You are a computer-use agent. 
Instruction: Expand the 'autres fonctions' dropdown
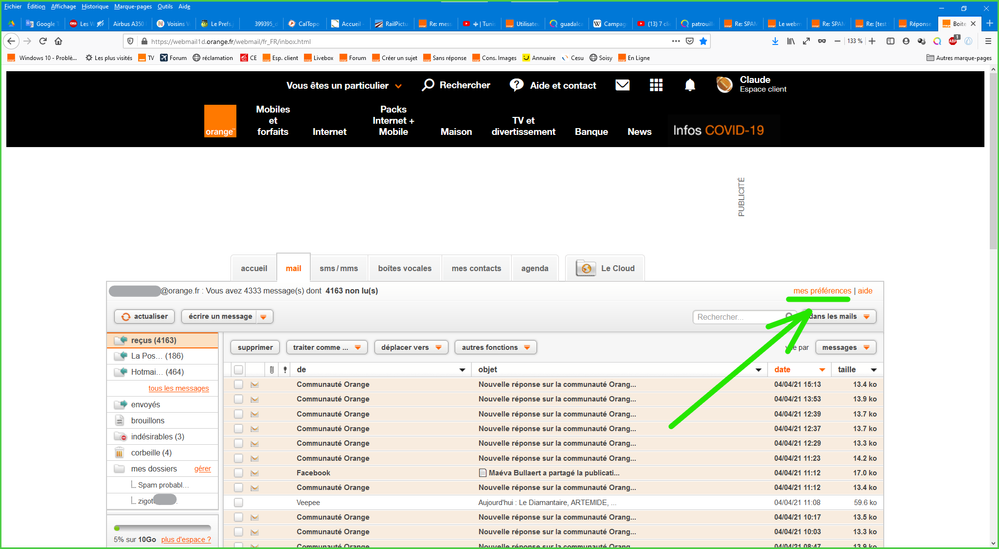pos(495,348)
